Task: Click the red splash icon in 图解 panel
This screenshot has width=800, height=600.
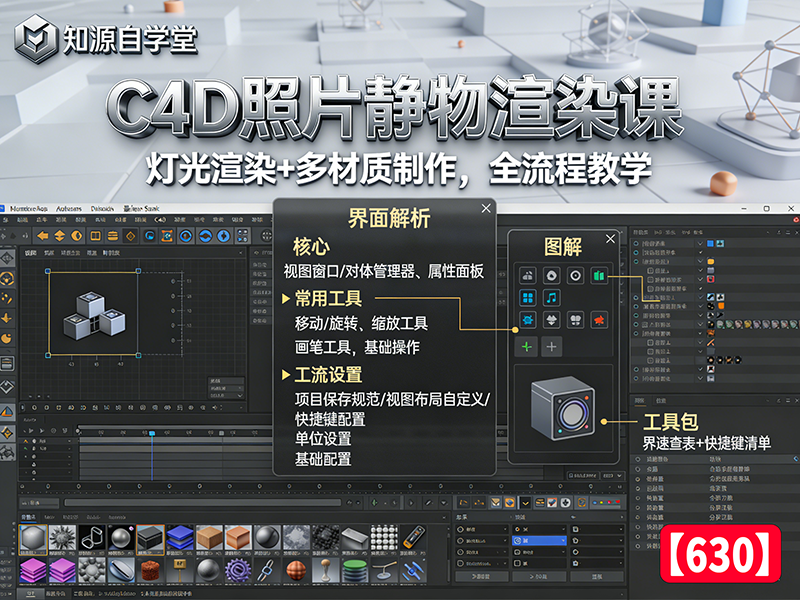Action: click(601, 320)
